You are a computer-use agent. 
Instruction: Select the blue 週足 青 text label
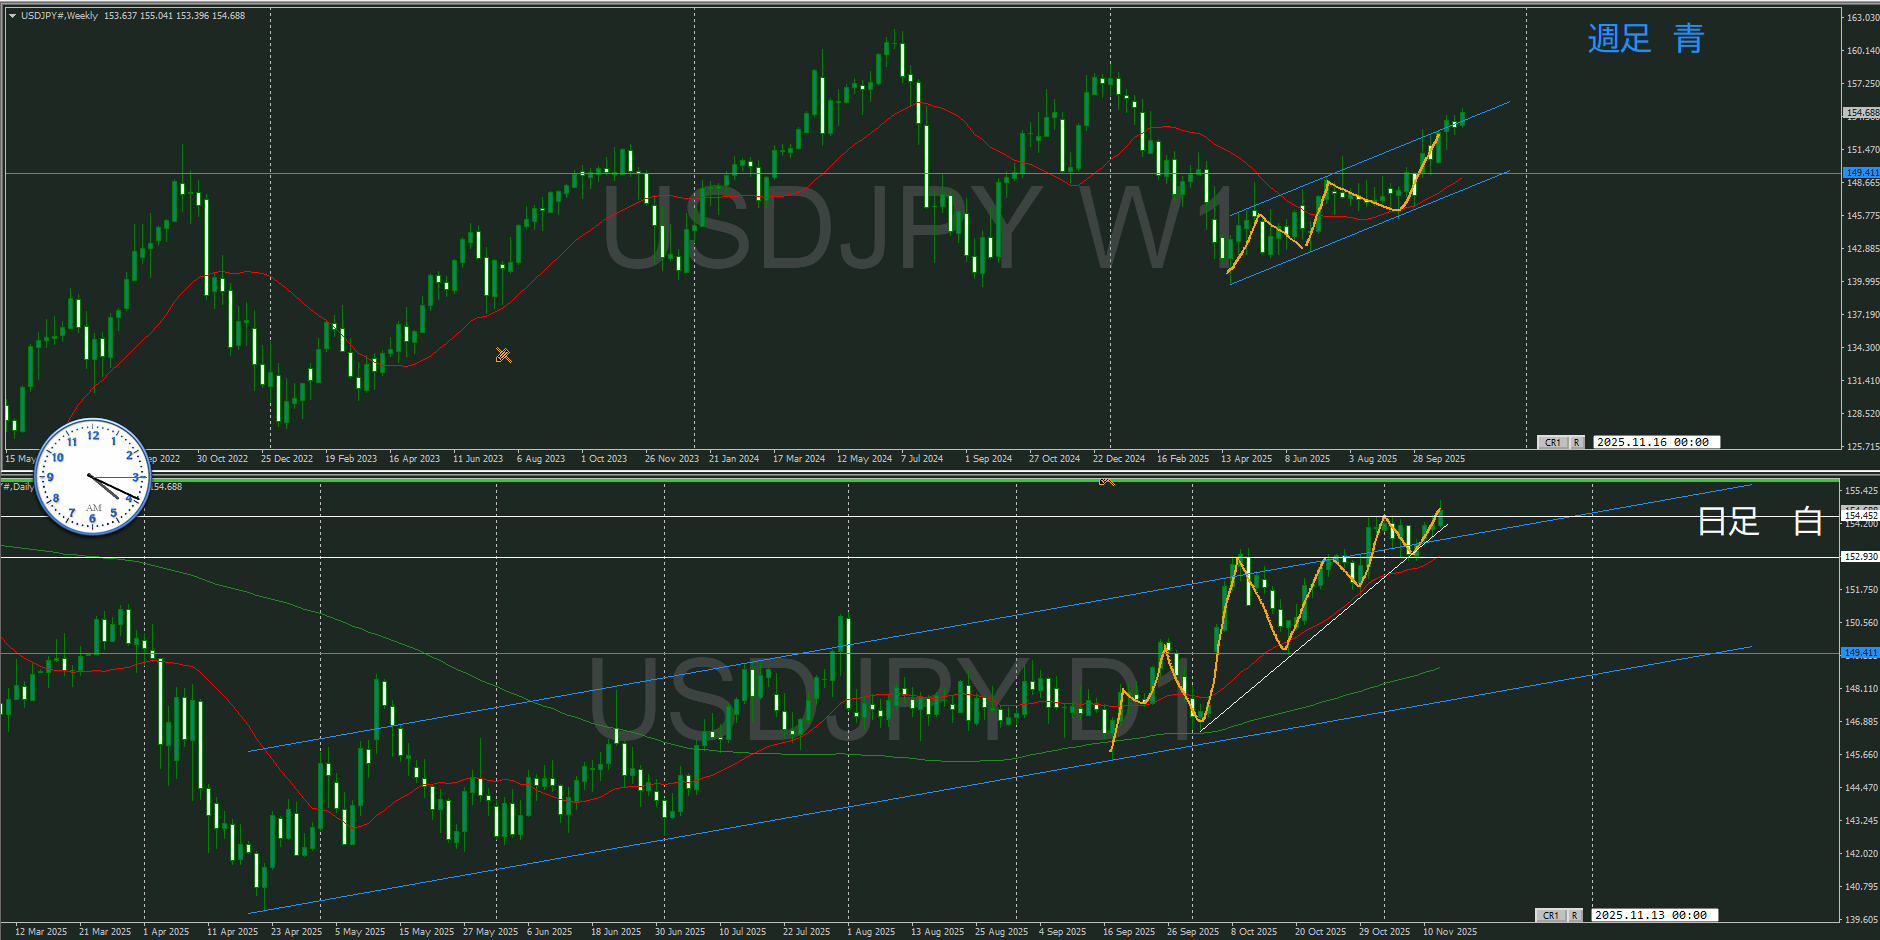pos(1645,39)
